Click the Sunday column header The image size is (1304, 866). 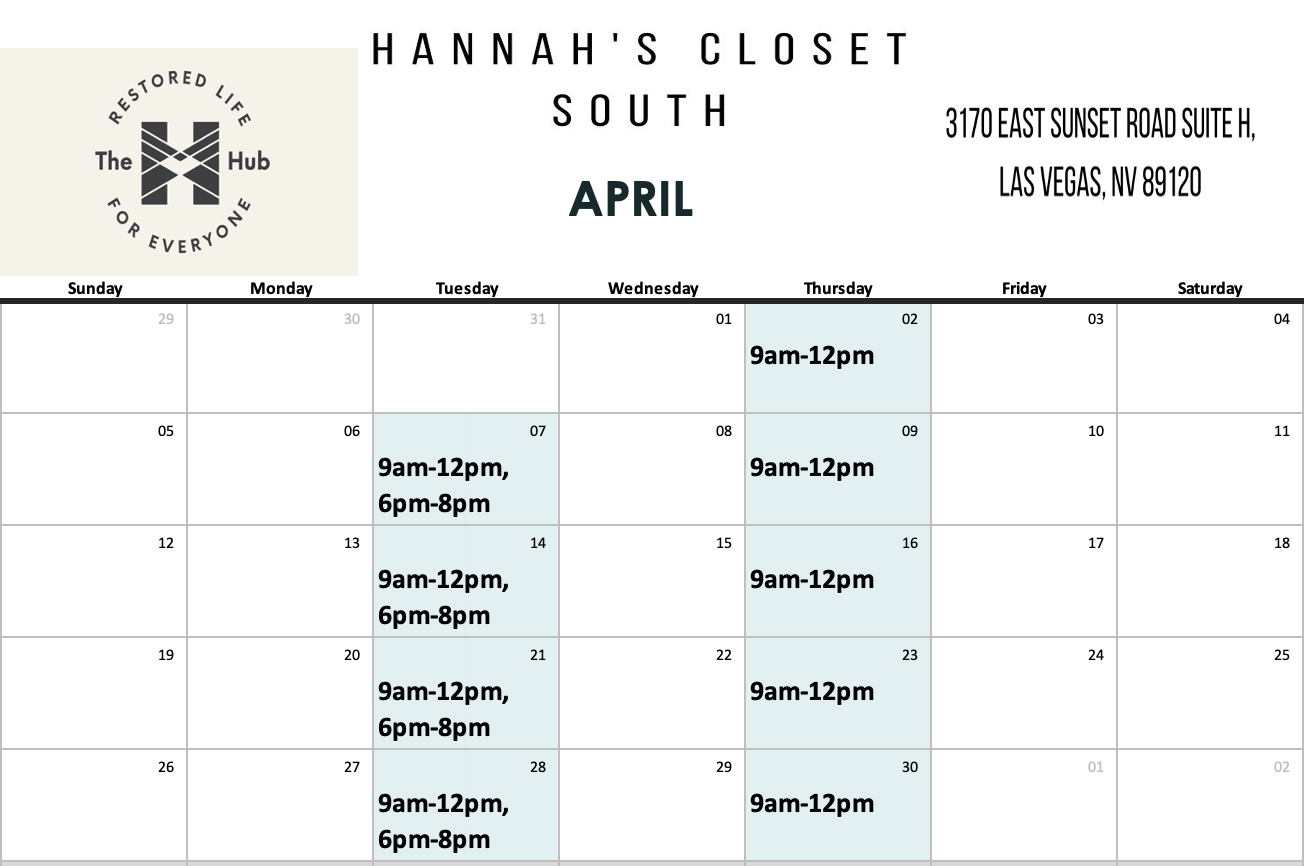(95, 288)
